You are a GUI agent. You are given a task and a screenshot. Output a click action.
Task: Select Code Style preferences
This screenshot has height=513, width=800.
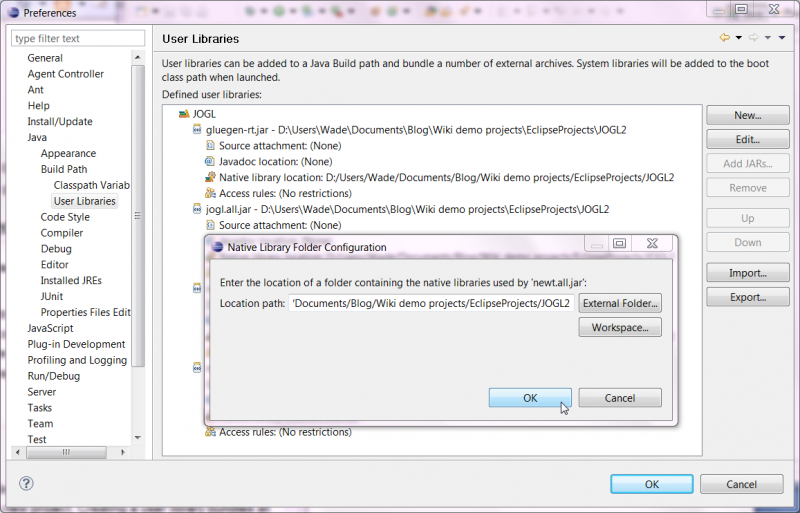click(65, 216)
